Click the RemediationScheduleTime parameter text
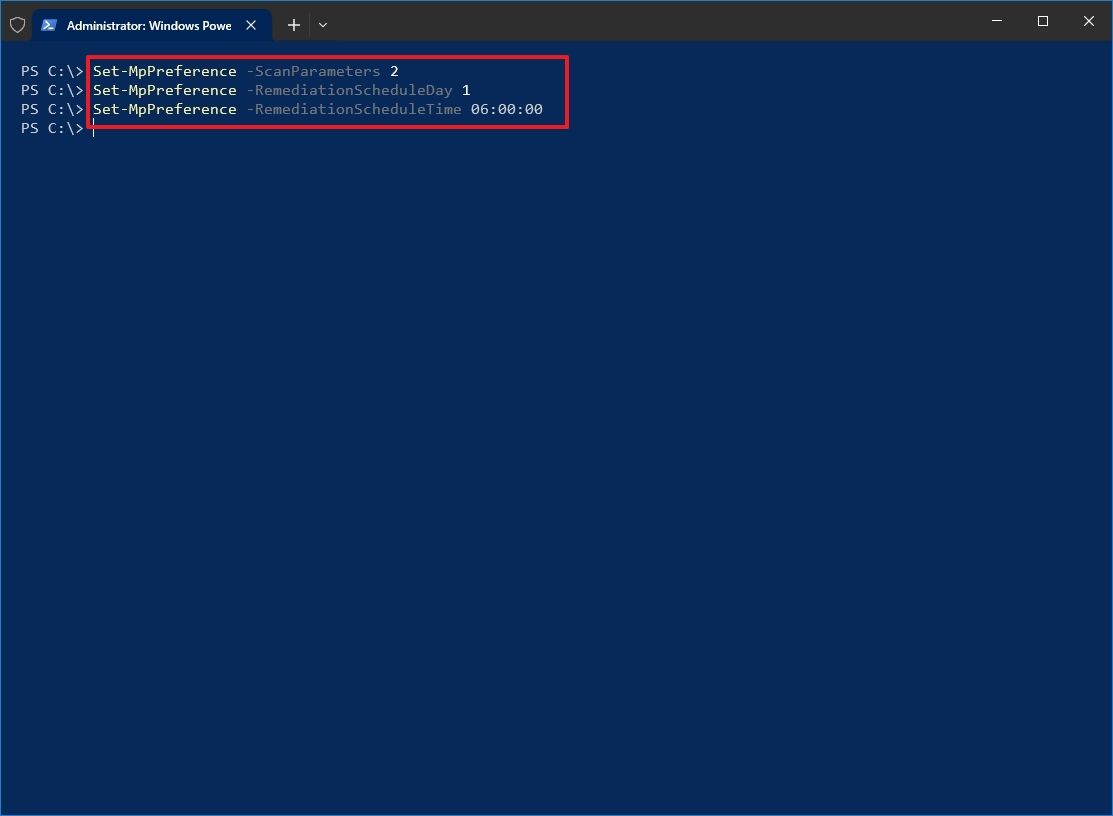Image resolution: width=1113 pixels, height=816 pixels. (355, 109)
